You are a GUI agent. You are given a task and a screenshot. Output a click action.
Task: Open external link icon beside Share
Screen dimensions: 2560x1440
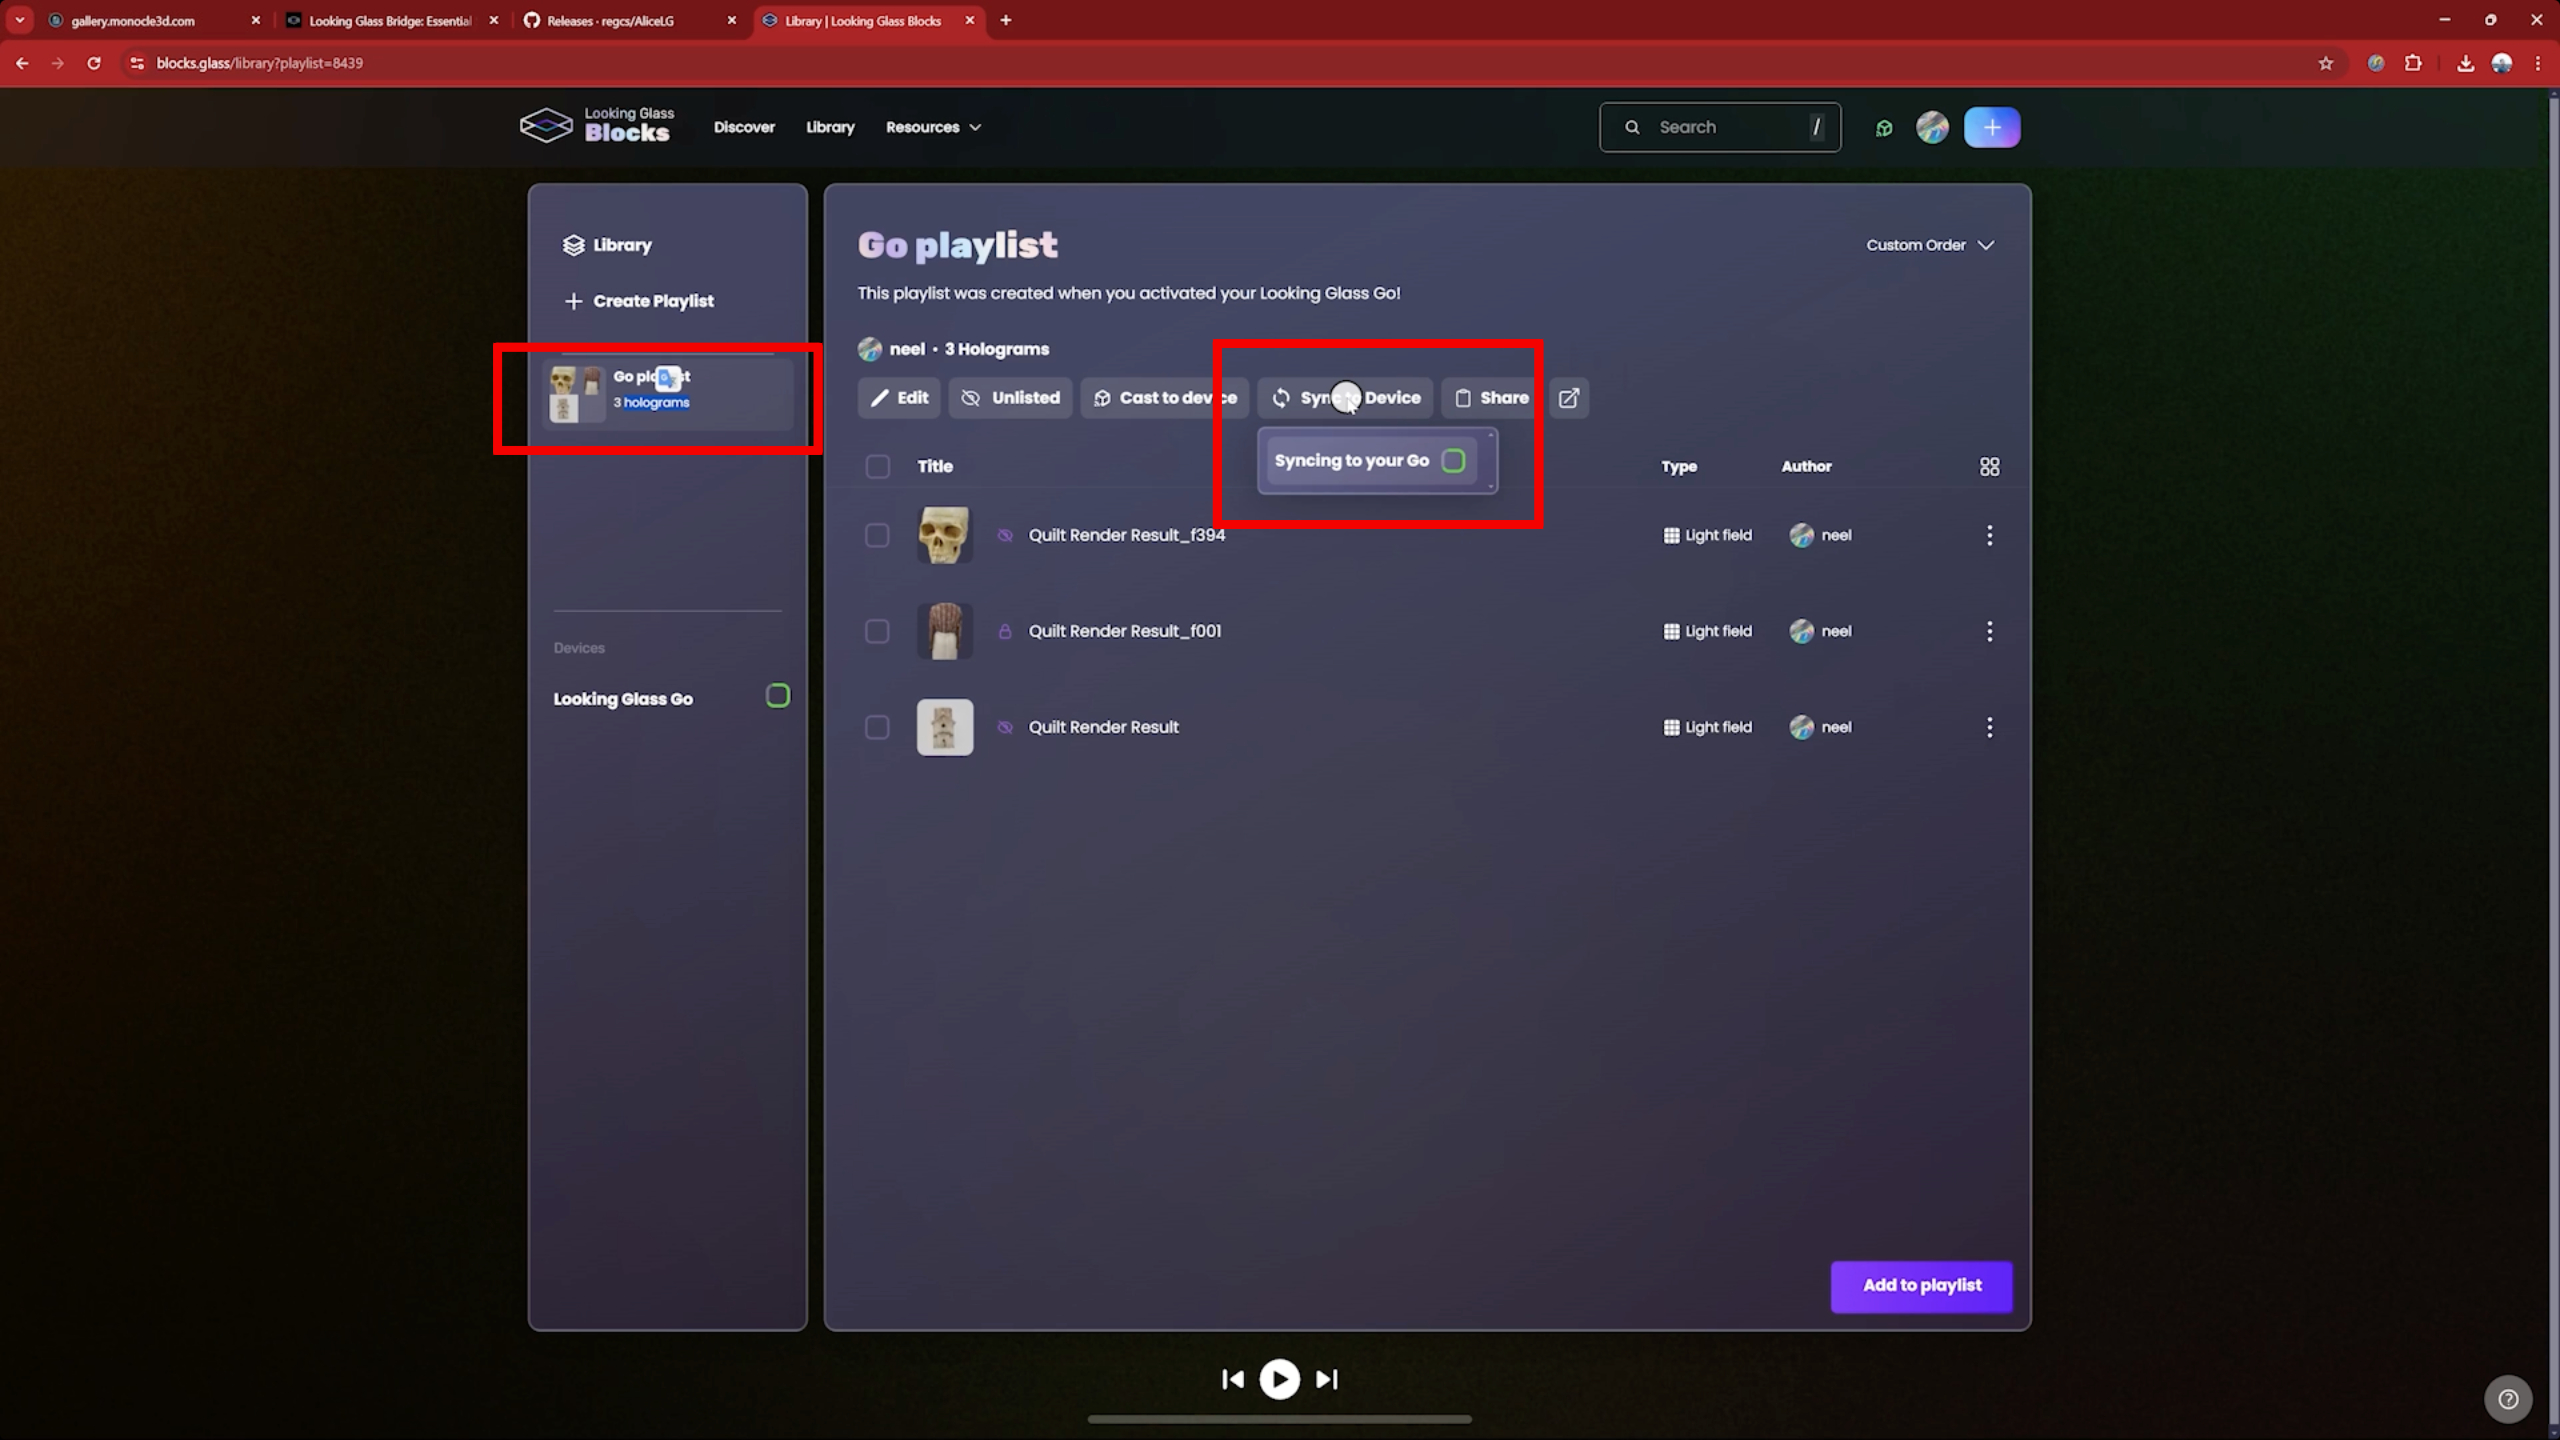tap(1568, 398)
